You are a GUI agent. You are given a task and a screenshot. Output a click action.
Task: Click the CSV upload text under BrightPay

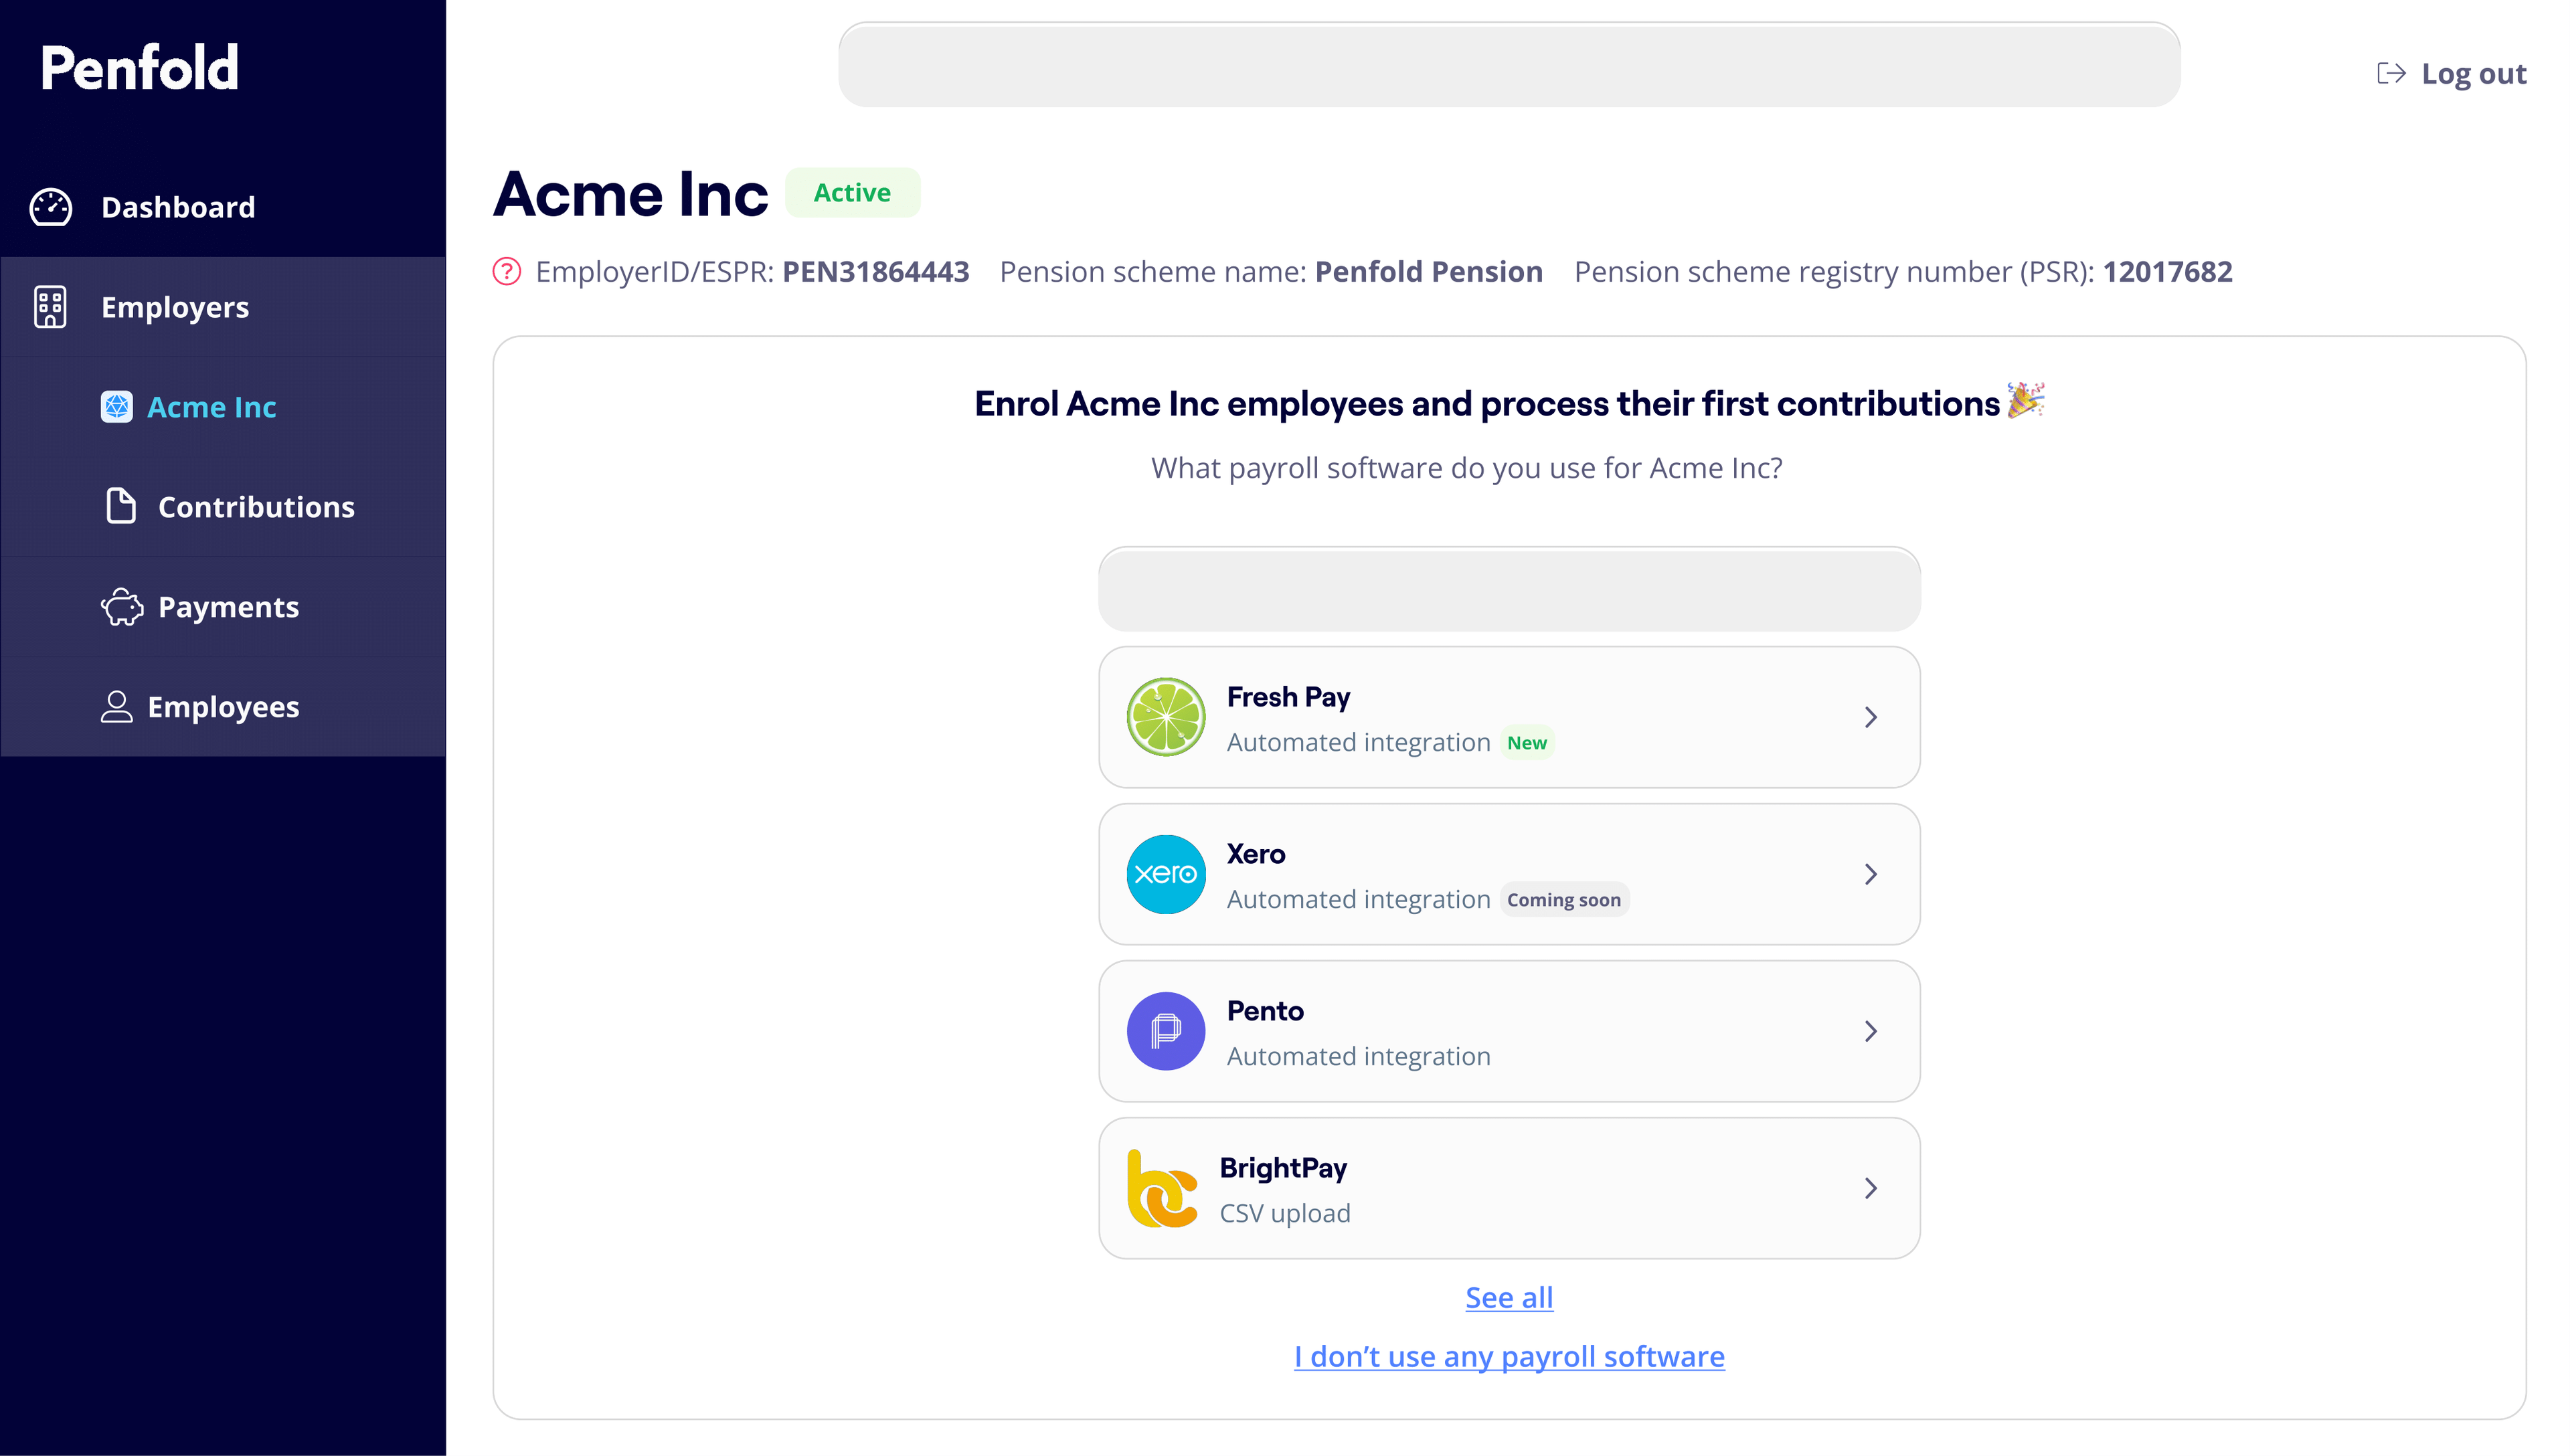(x=1285, y=1213)
